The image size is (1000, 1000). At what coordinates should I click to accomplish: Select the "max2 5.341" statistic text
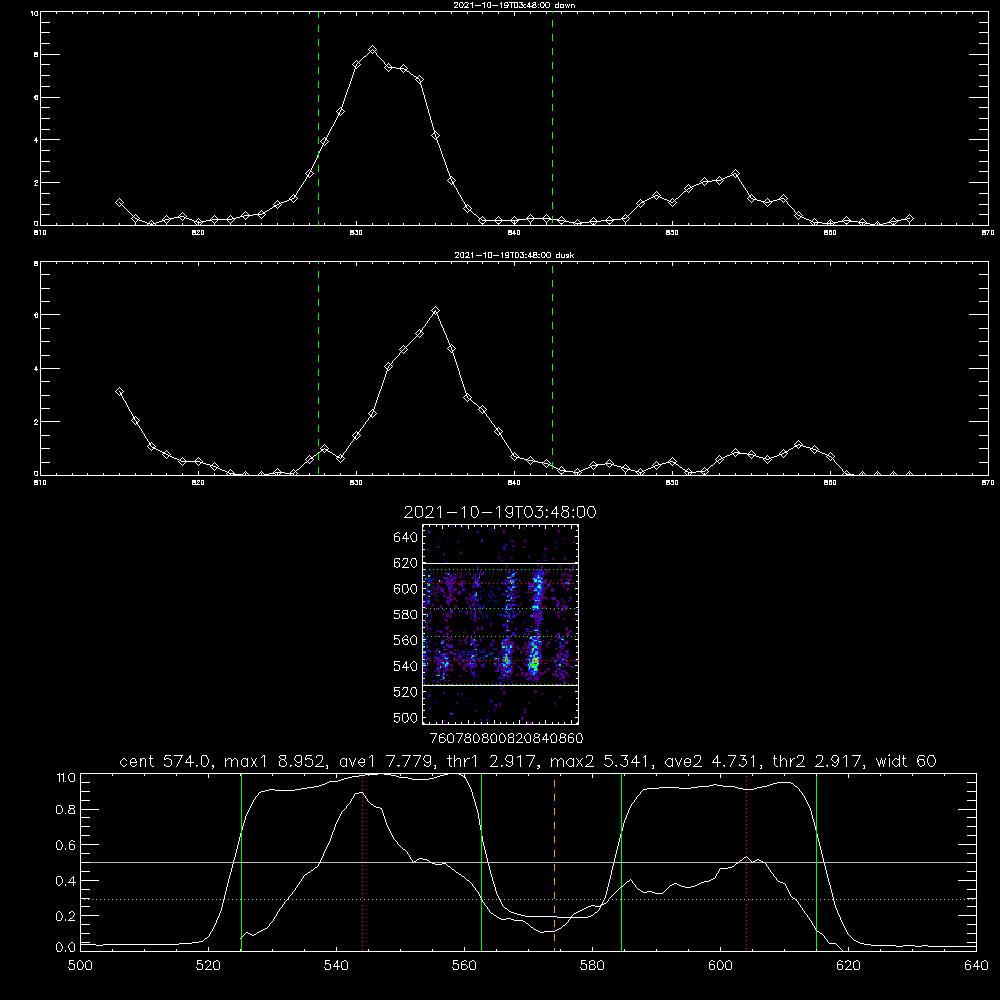[601, 761]
